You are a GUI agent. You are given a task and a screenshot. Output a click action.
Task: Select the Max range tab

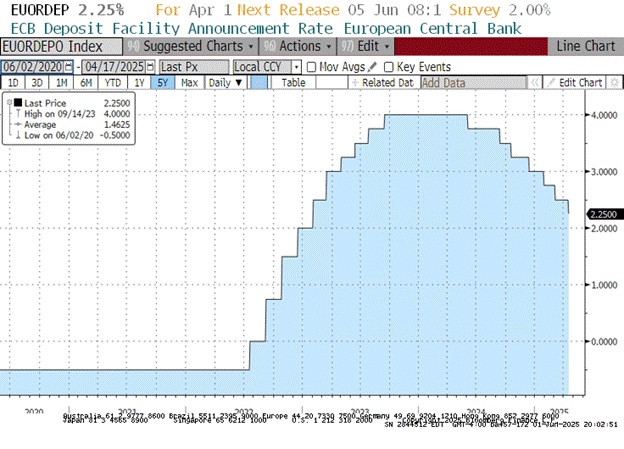189,83
